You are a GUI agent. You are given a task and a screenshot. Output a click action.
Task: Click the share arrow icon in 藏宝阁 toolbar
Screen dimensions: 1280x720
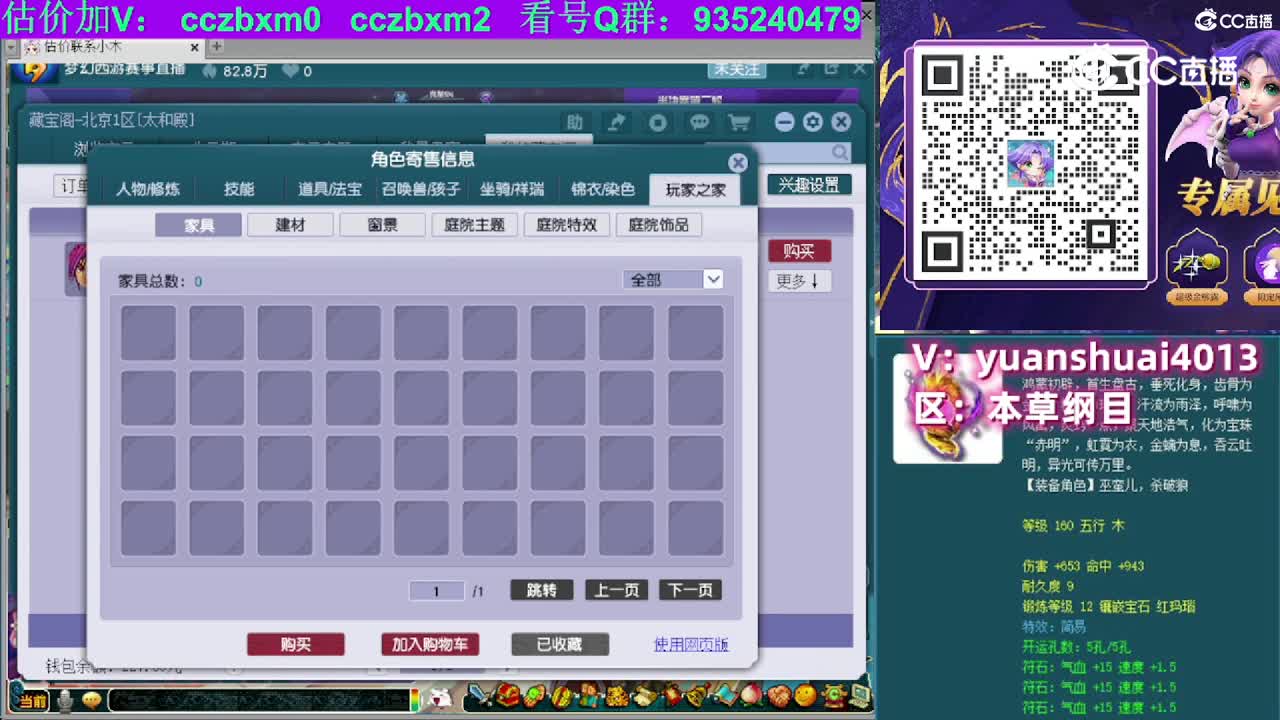617,122
